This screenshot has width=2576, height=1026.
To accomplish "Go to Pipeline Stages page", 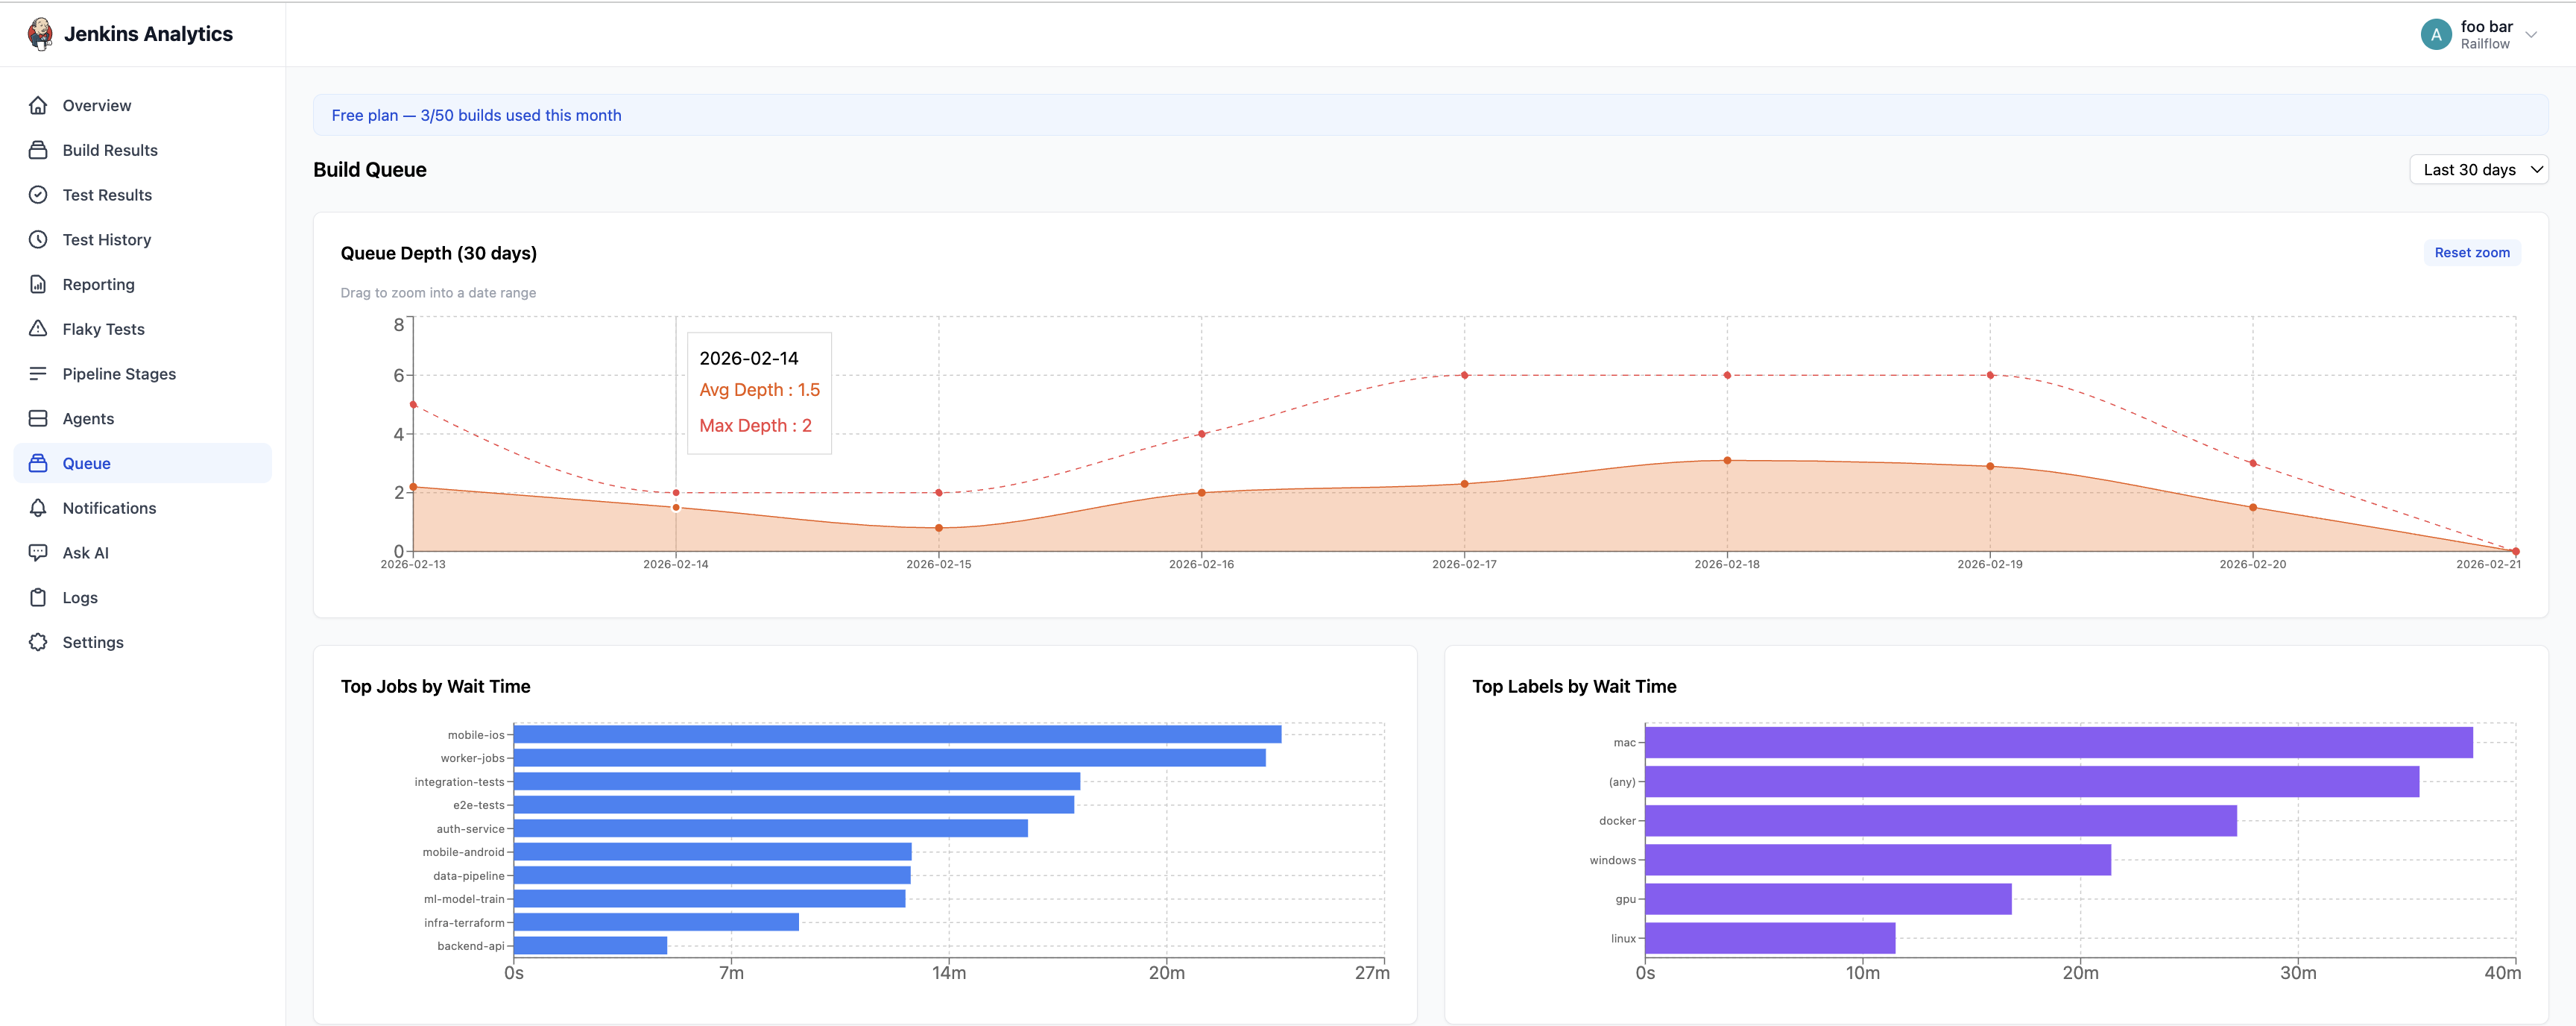I will (x=119, y=374).
